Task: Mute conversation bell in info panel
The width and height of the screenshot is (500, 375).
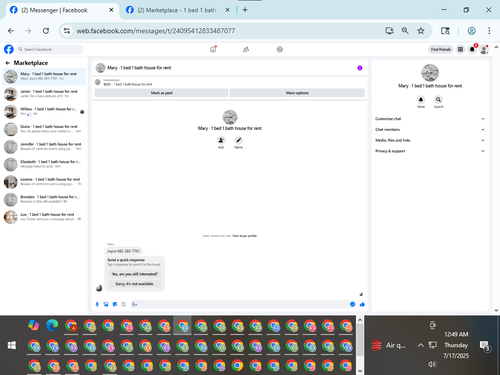Action: coord(421,99)
